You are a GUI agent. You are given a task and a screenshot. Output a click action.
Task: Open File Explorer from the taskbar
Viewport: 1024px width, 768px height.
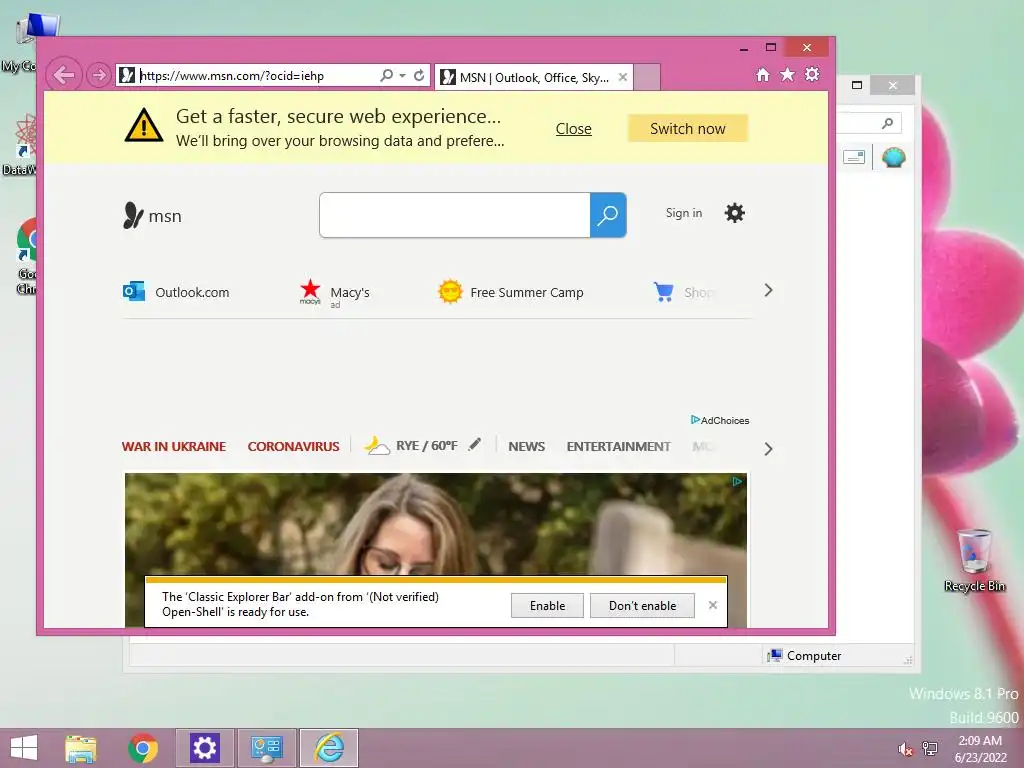point(80,748)
